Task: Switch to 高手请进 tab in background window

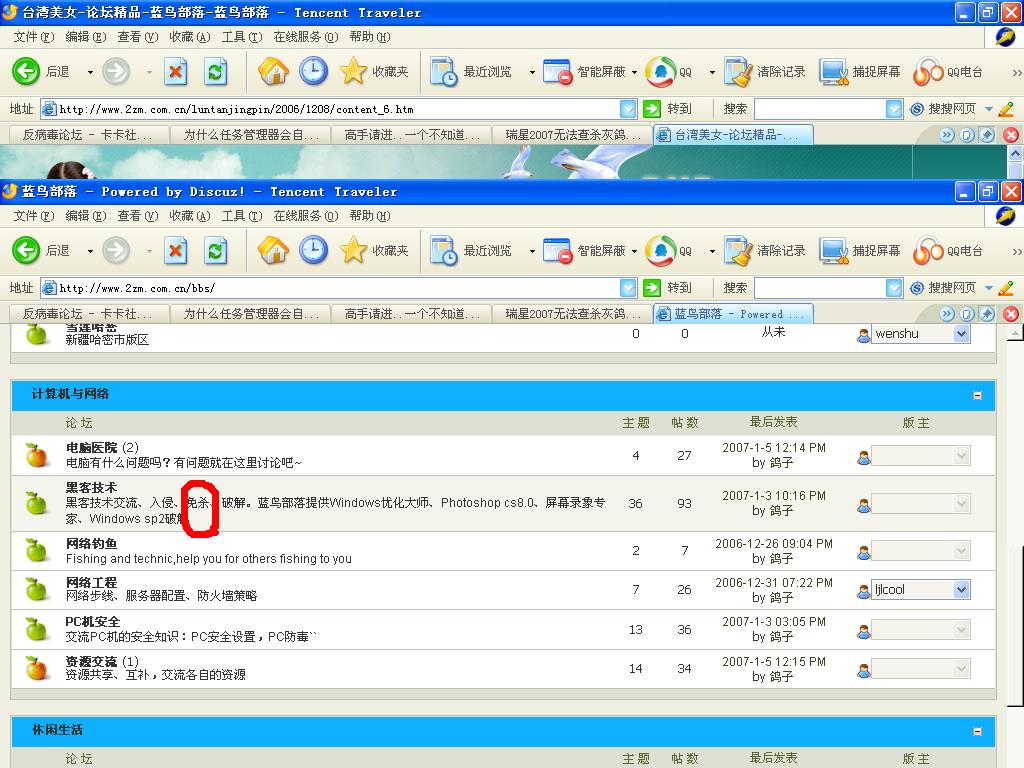Action: [x=412, y=135]
